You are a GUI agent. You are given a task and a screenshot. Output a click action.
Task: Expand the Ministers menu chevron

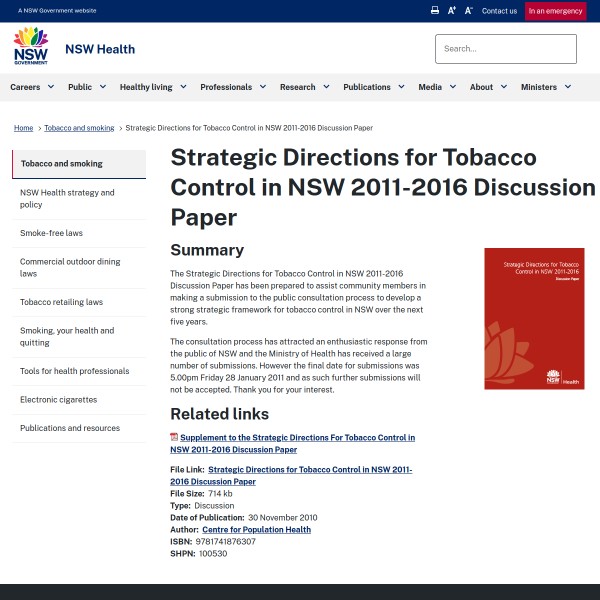tap(568, 87)
